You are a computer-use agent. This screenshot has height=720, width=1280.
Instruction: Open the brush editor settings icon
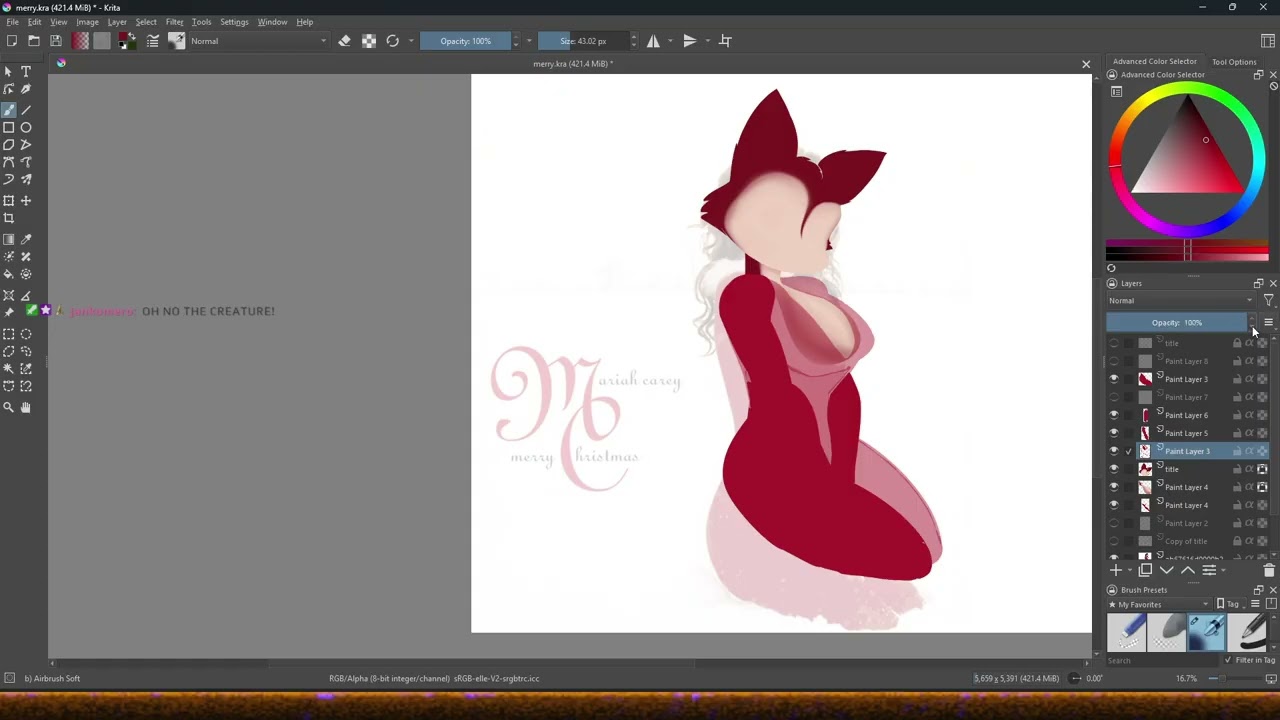tap(153, 41)
